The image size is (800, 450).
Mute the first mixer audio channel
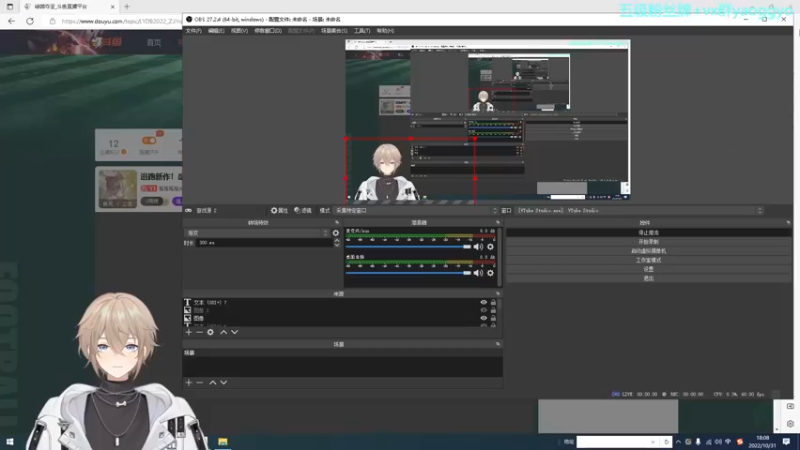coord(478,246)
